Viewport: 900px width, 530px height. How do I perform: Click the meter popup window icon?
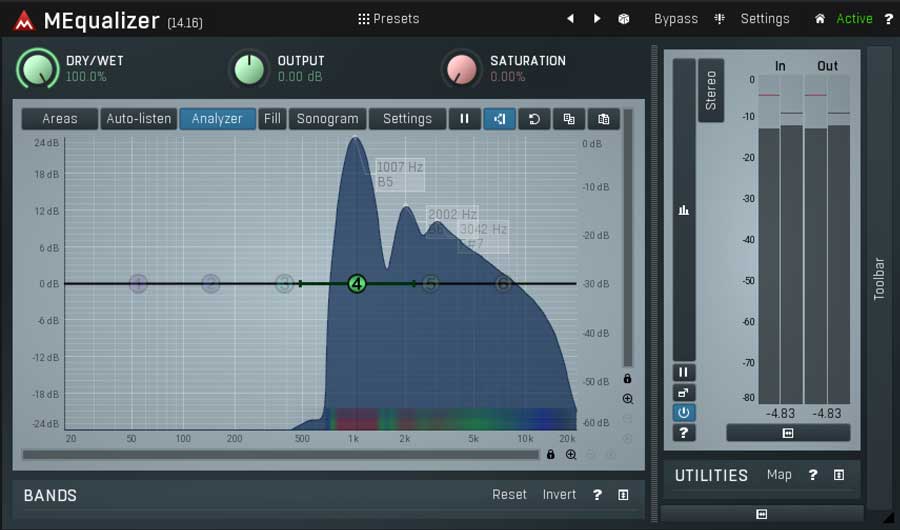click(684, 393)
